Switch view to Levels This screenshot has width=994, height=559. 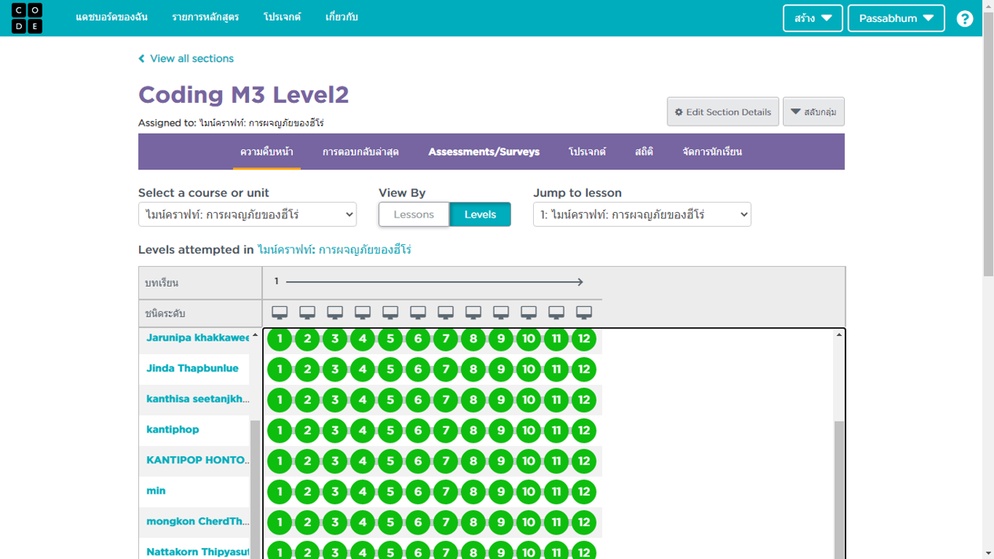(480, 214)
